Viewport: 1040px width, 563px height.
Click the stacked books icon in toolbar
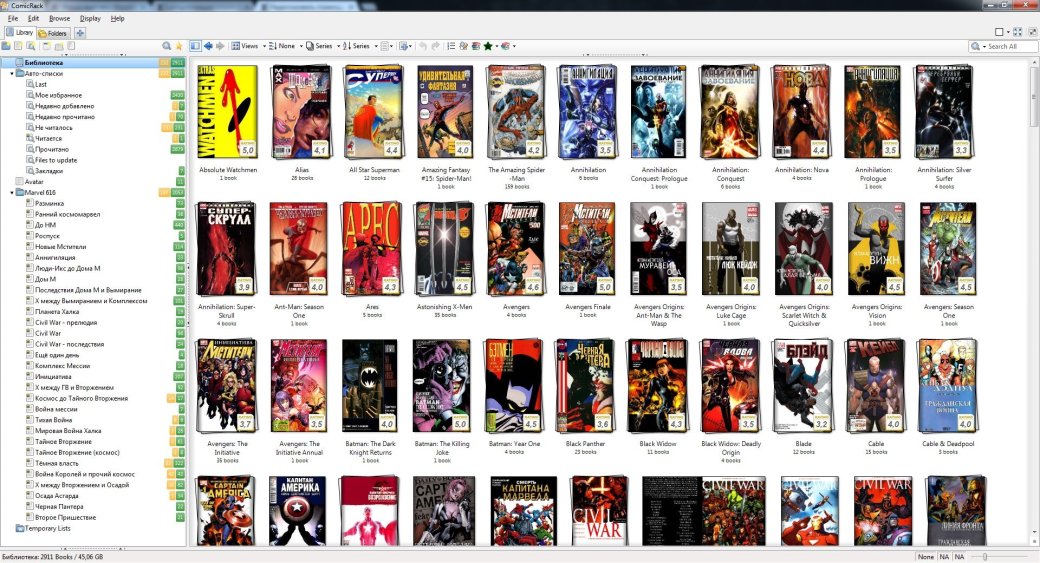coord(476,46)
